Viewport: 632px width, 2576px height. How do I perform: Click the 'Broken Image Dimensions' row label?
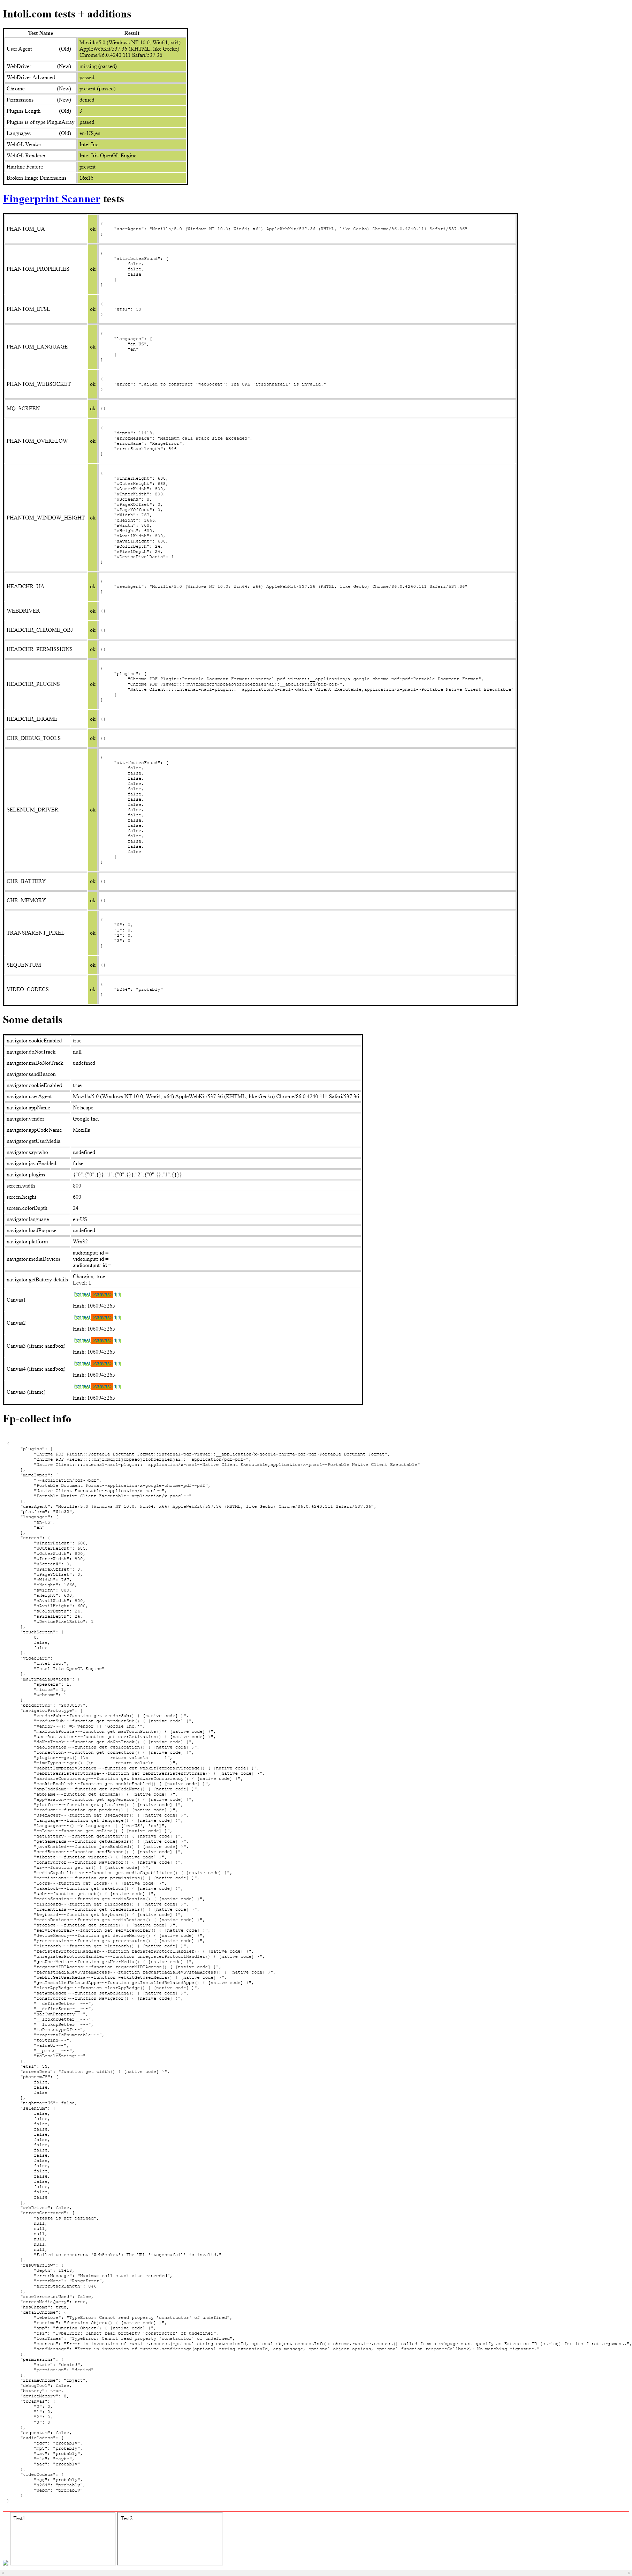coord(37,178)
